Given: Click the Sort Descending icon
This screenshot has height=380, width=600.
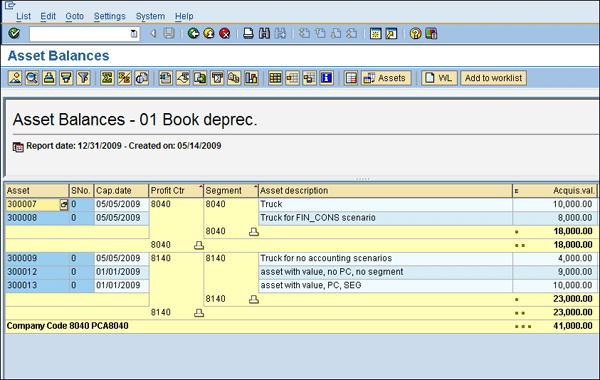Looking at the screenshot, I should (x=66, y=78).
